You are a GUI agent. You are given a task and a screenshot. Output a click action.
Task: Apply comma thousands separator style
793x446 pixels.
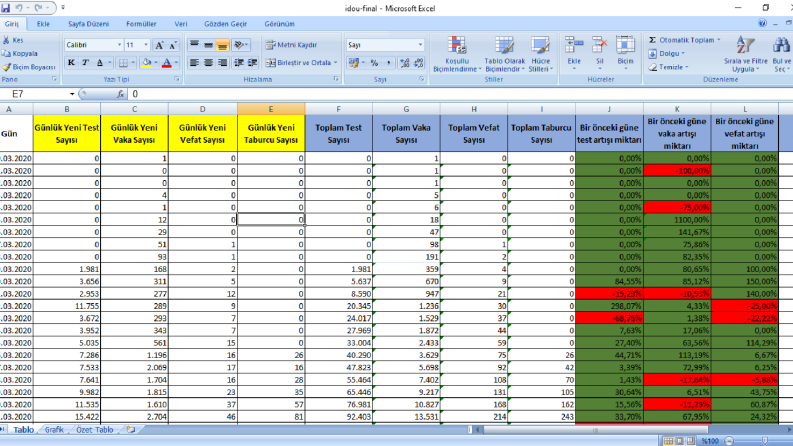[388, 63]
